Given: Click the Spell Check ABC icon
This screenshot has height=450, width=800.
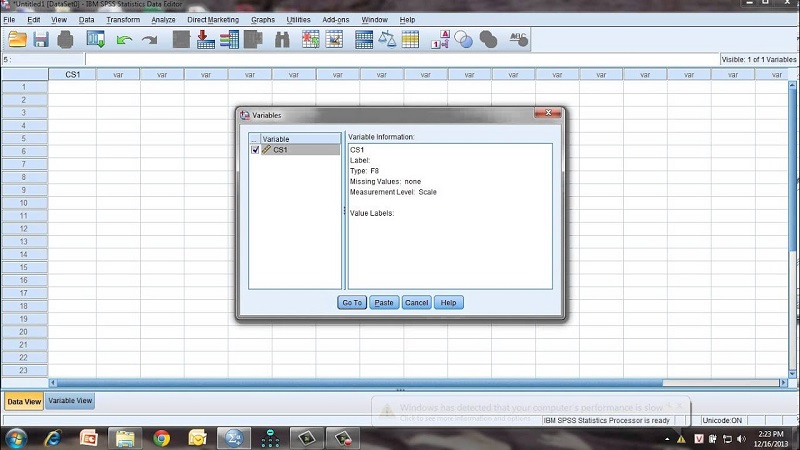Looking at the screenshot, I should point(519,39).
